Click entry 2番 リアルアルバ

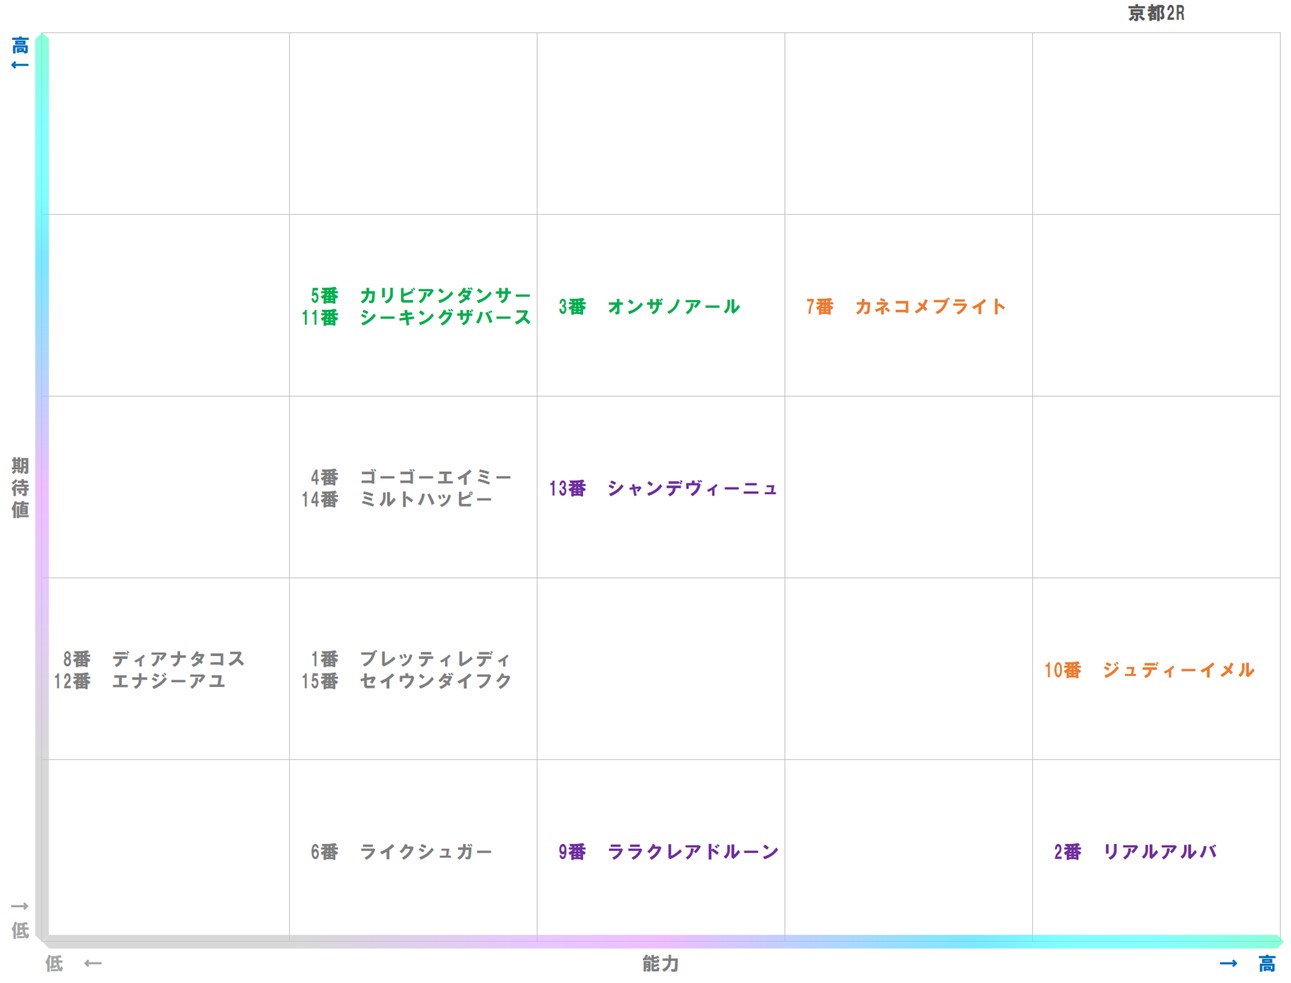tap(1135, 852)
